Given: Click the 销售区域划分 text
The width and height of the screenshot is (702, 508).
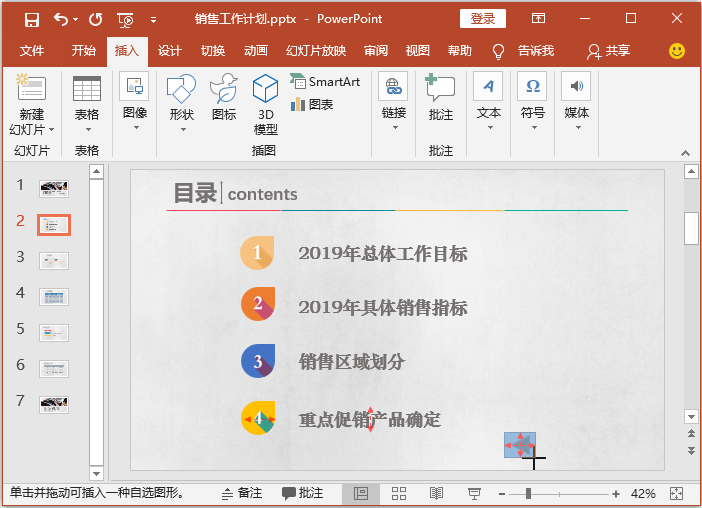Looking at the screenshot, I should click(x=351, y=362).
